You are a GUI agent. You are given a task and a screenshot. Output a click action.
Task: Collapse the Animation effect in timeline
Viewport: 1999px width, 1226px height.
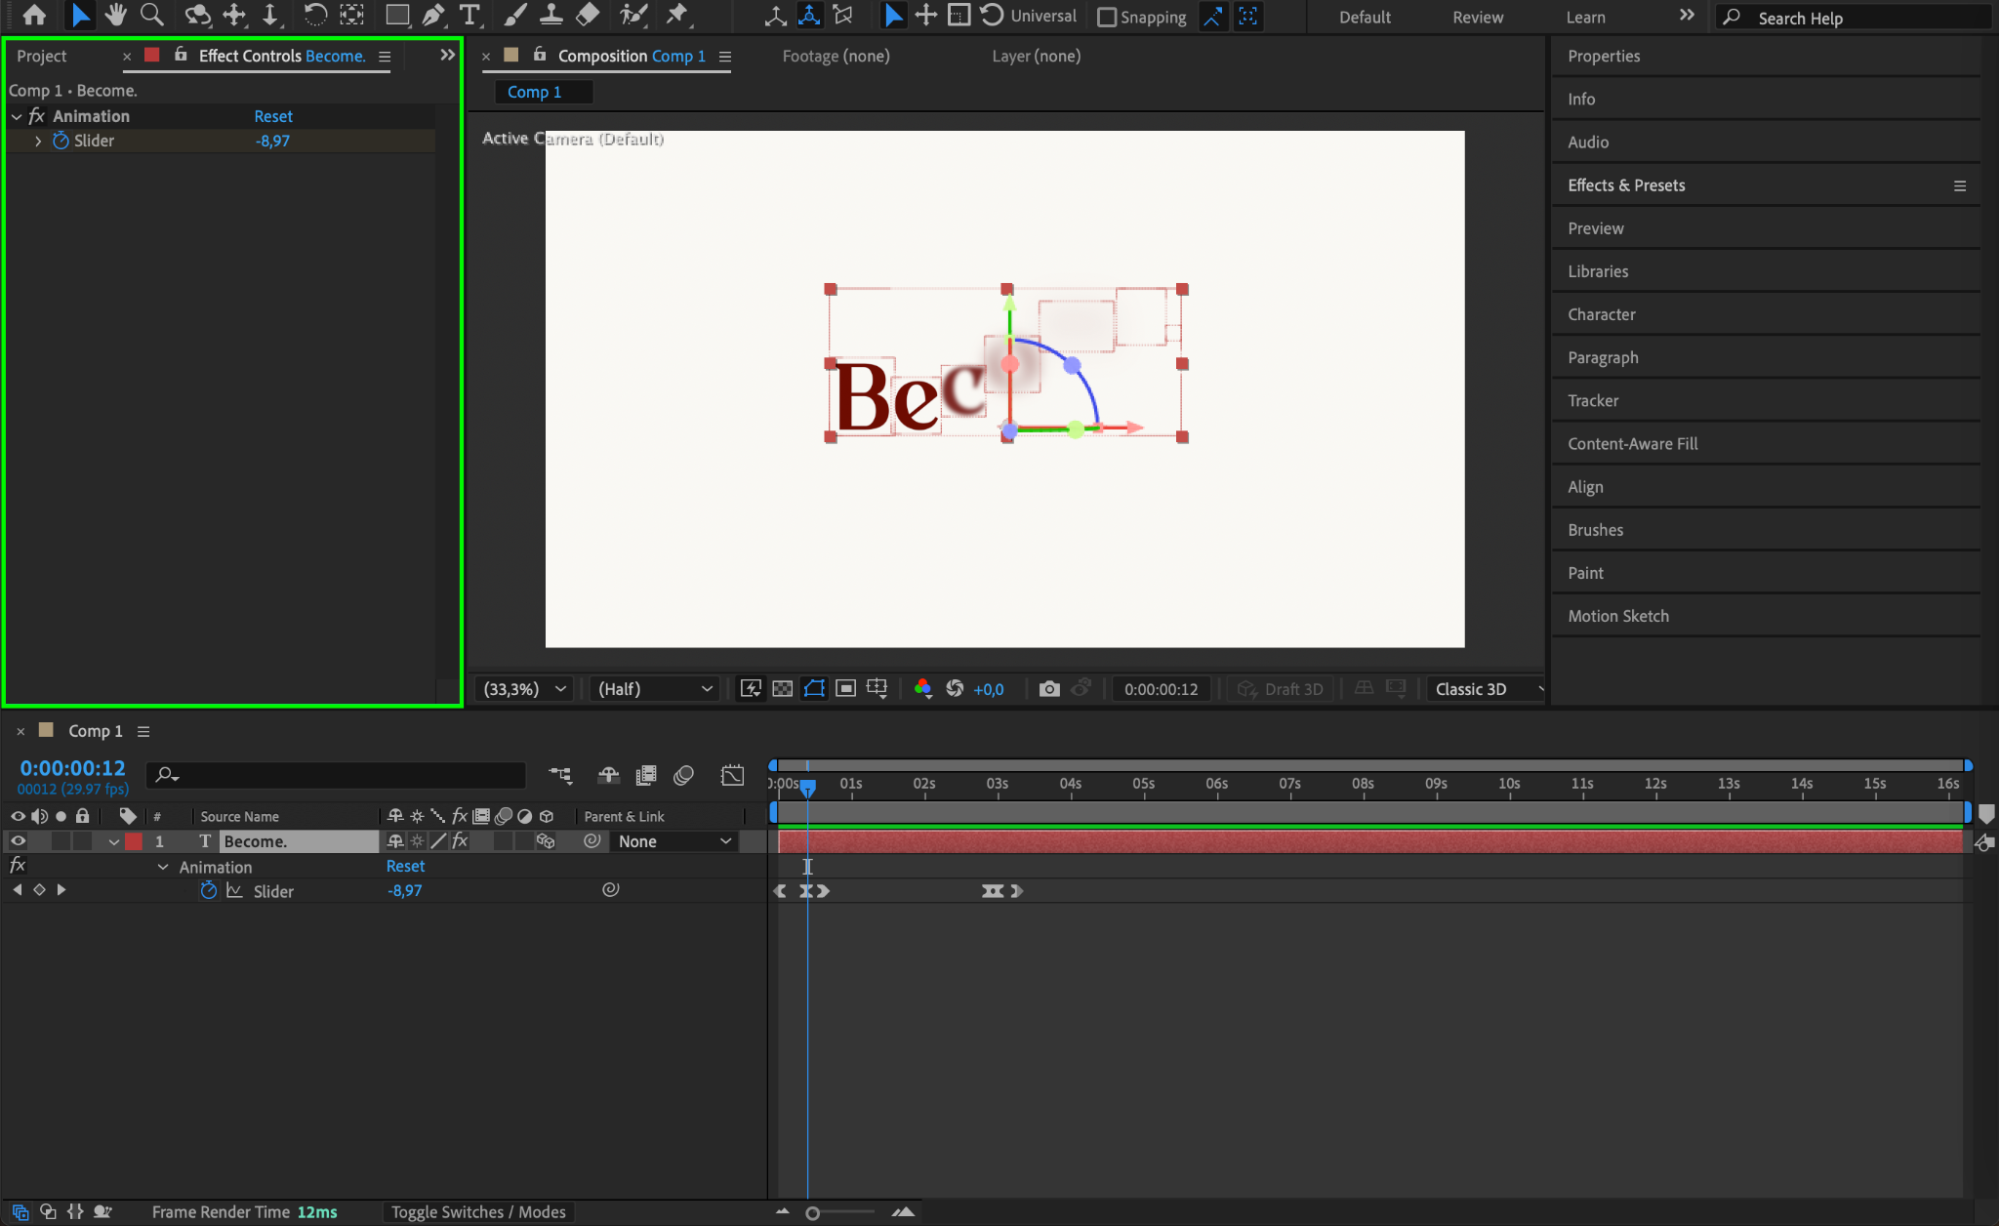click(x=163, y=867)
